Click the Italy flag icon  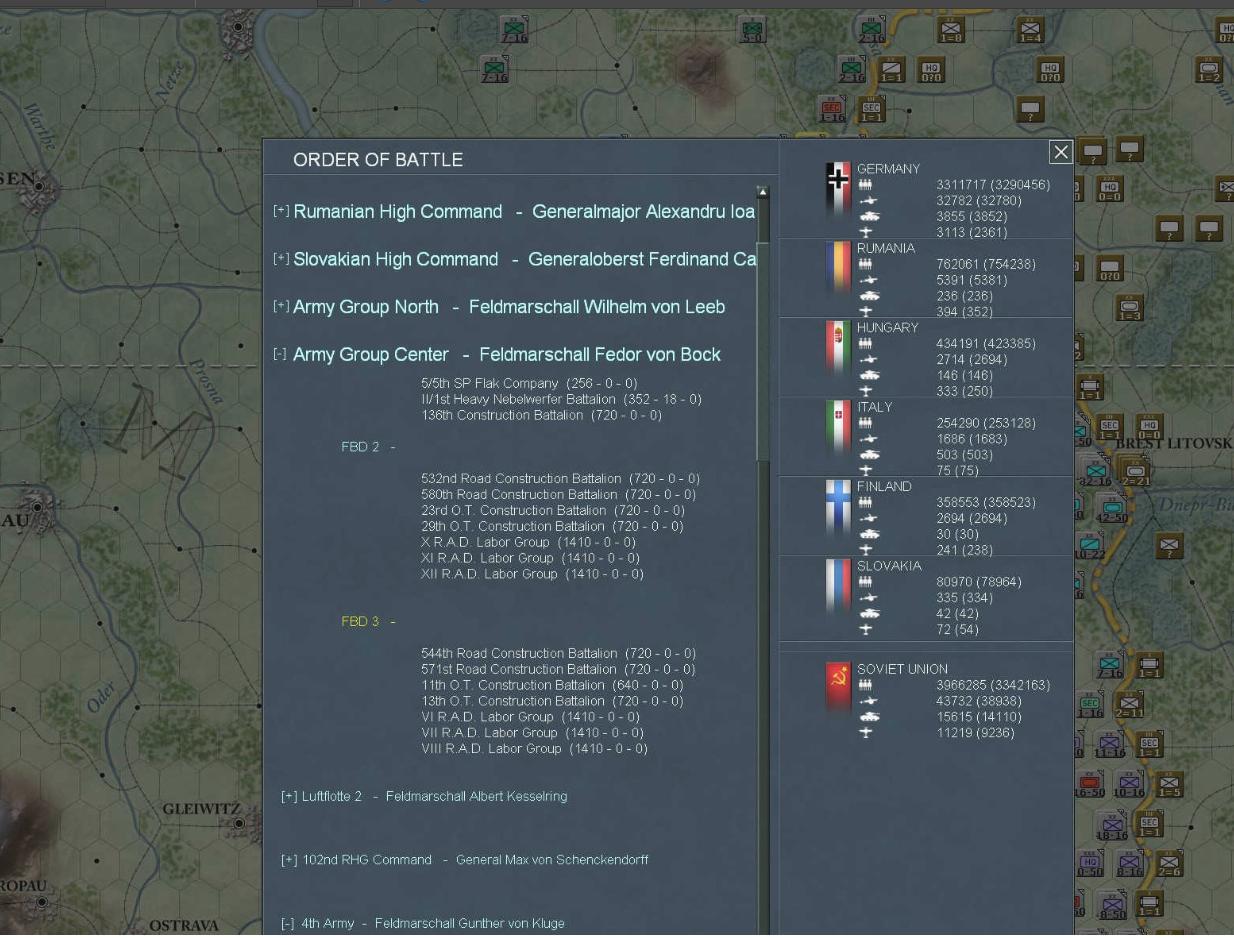pyautogui.click(x=838, y=427)
